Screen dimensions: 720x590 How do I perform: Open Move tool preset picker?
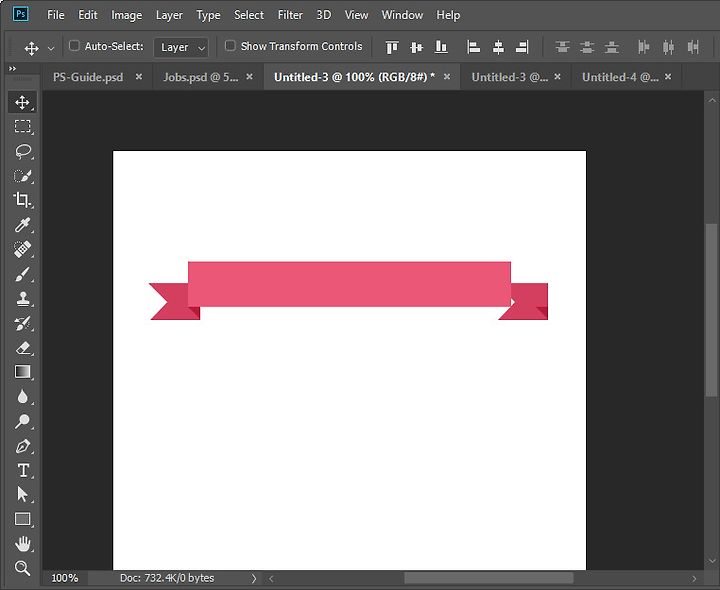pos(51,48)
